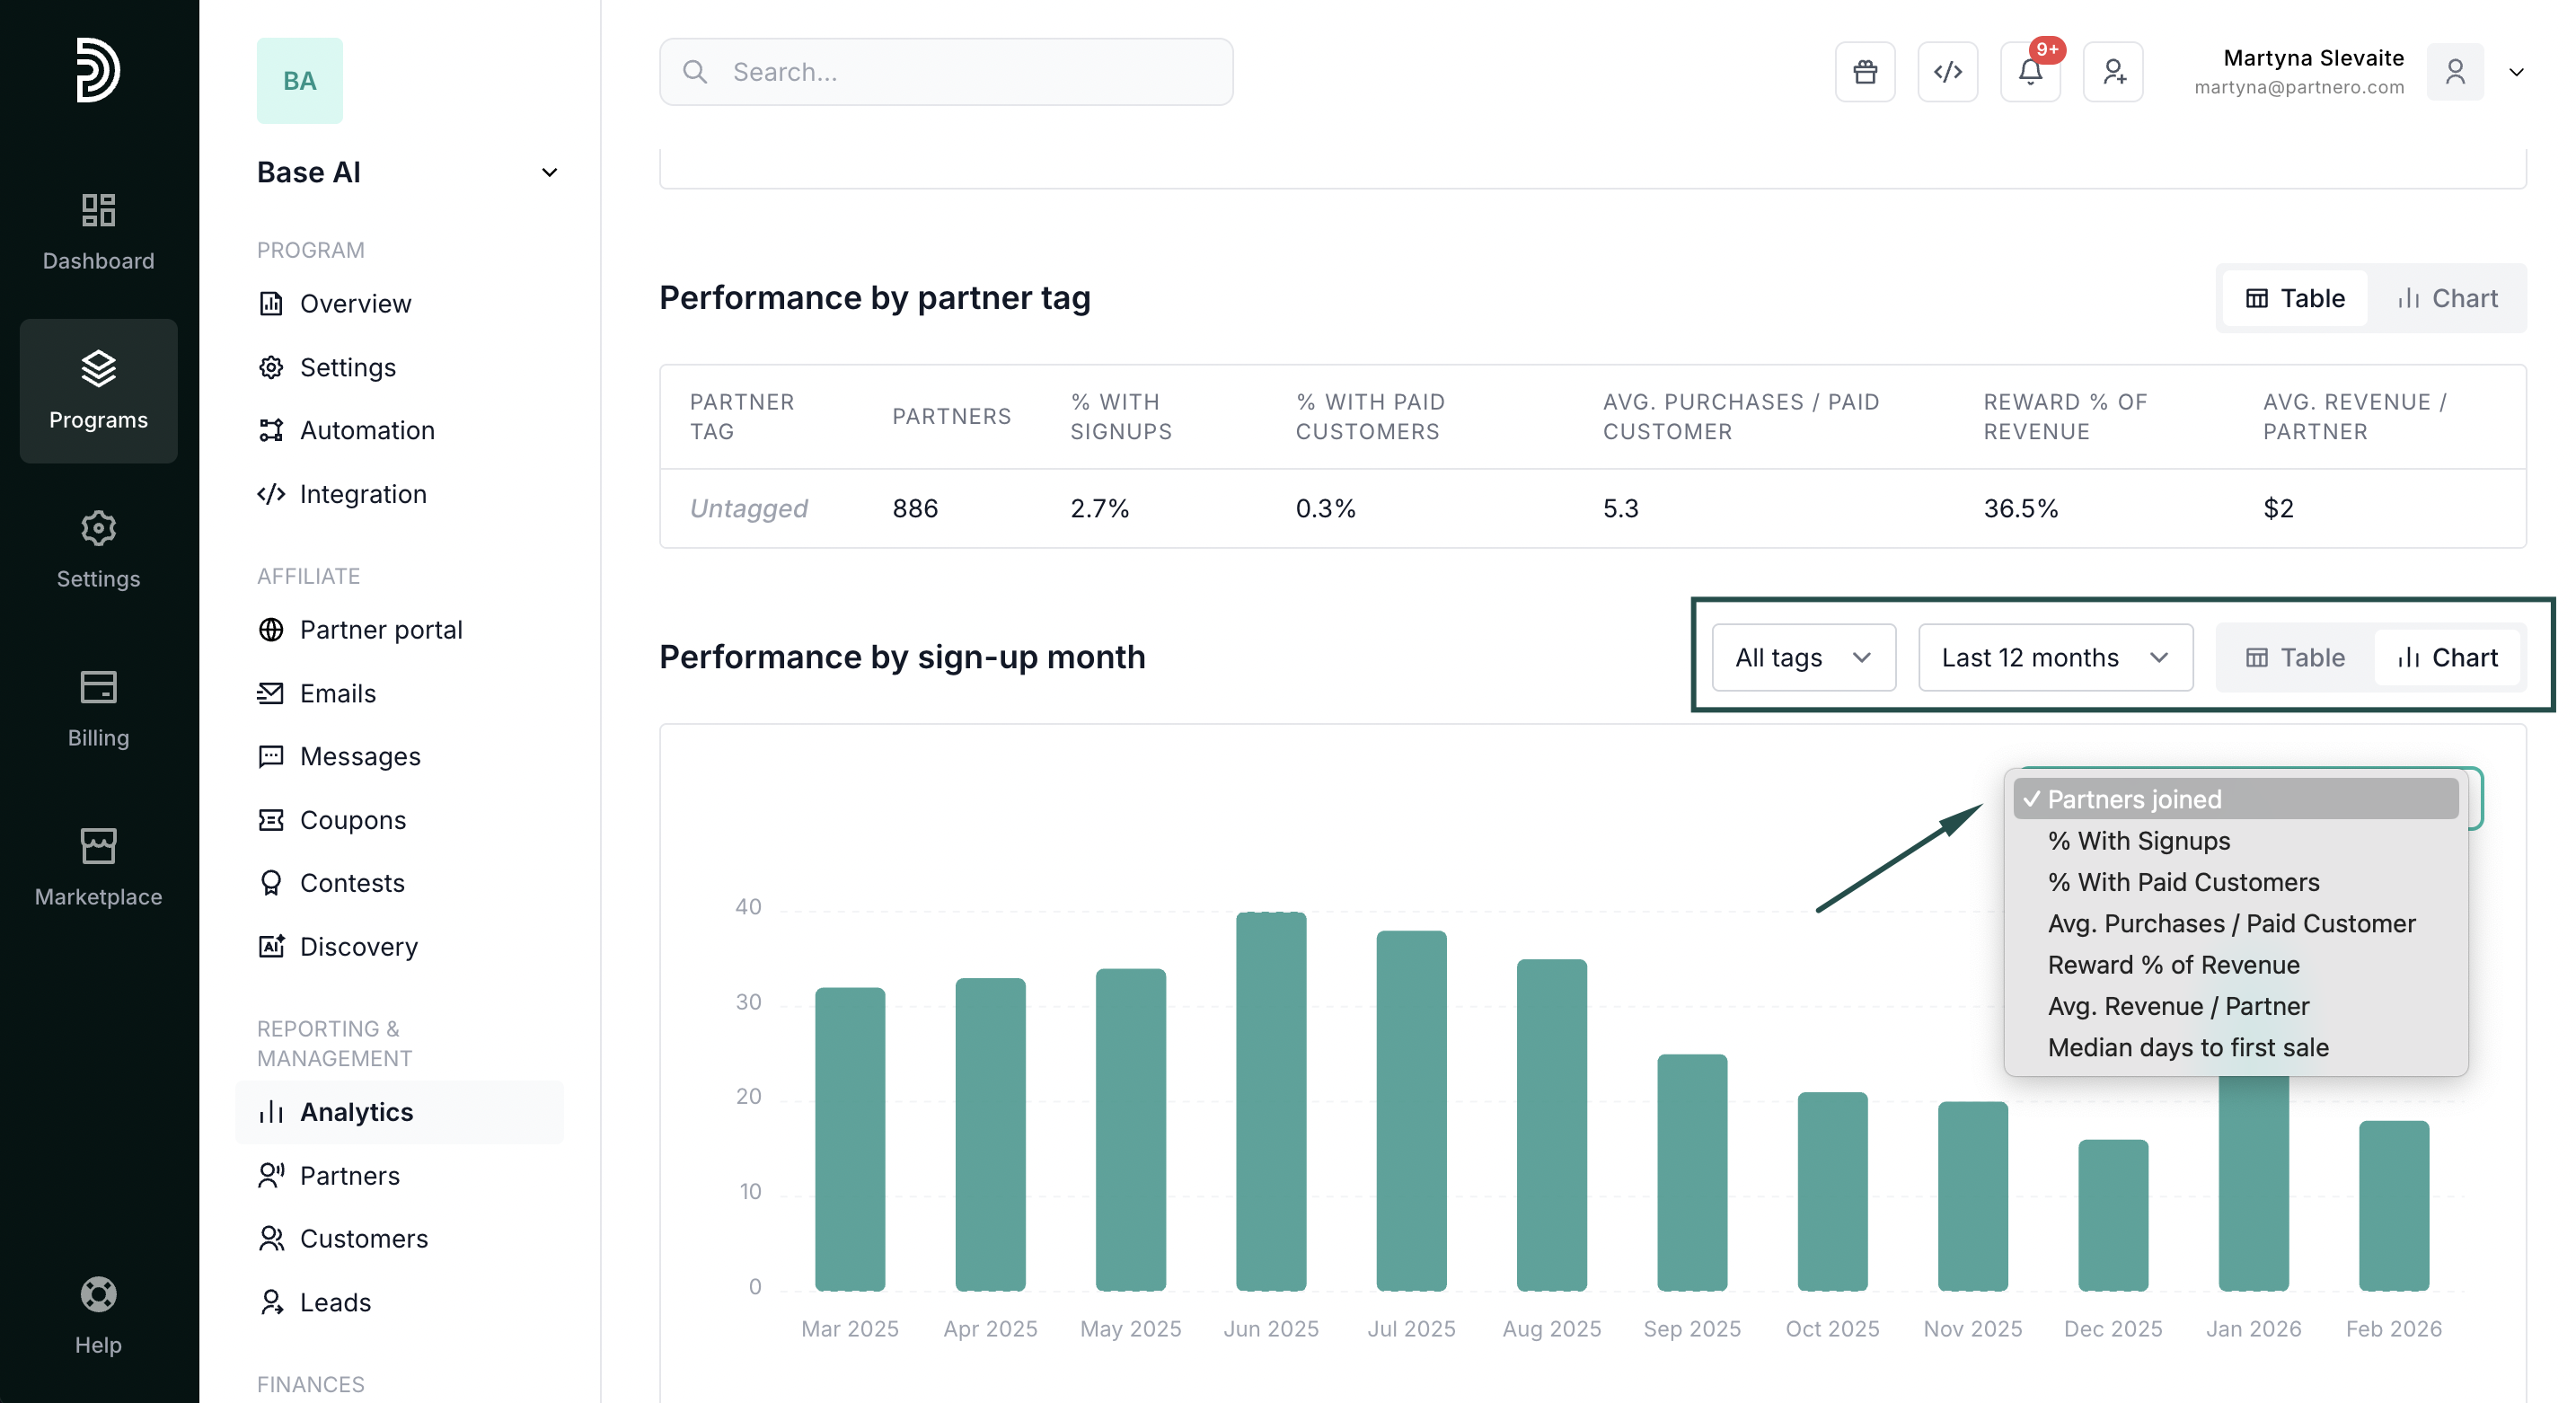Open Marketplace in the left rail

click(98, 866)
